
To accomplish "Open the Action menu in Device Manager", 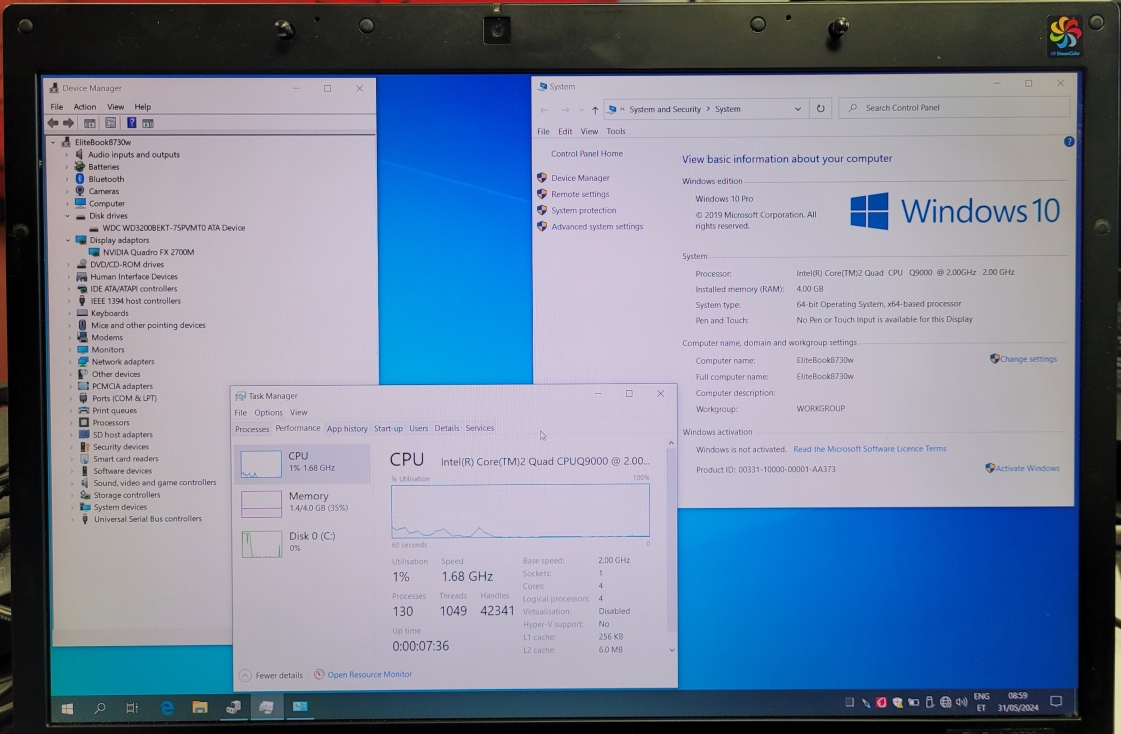I will click(x=85, y=107).
